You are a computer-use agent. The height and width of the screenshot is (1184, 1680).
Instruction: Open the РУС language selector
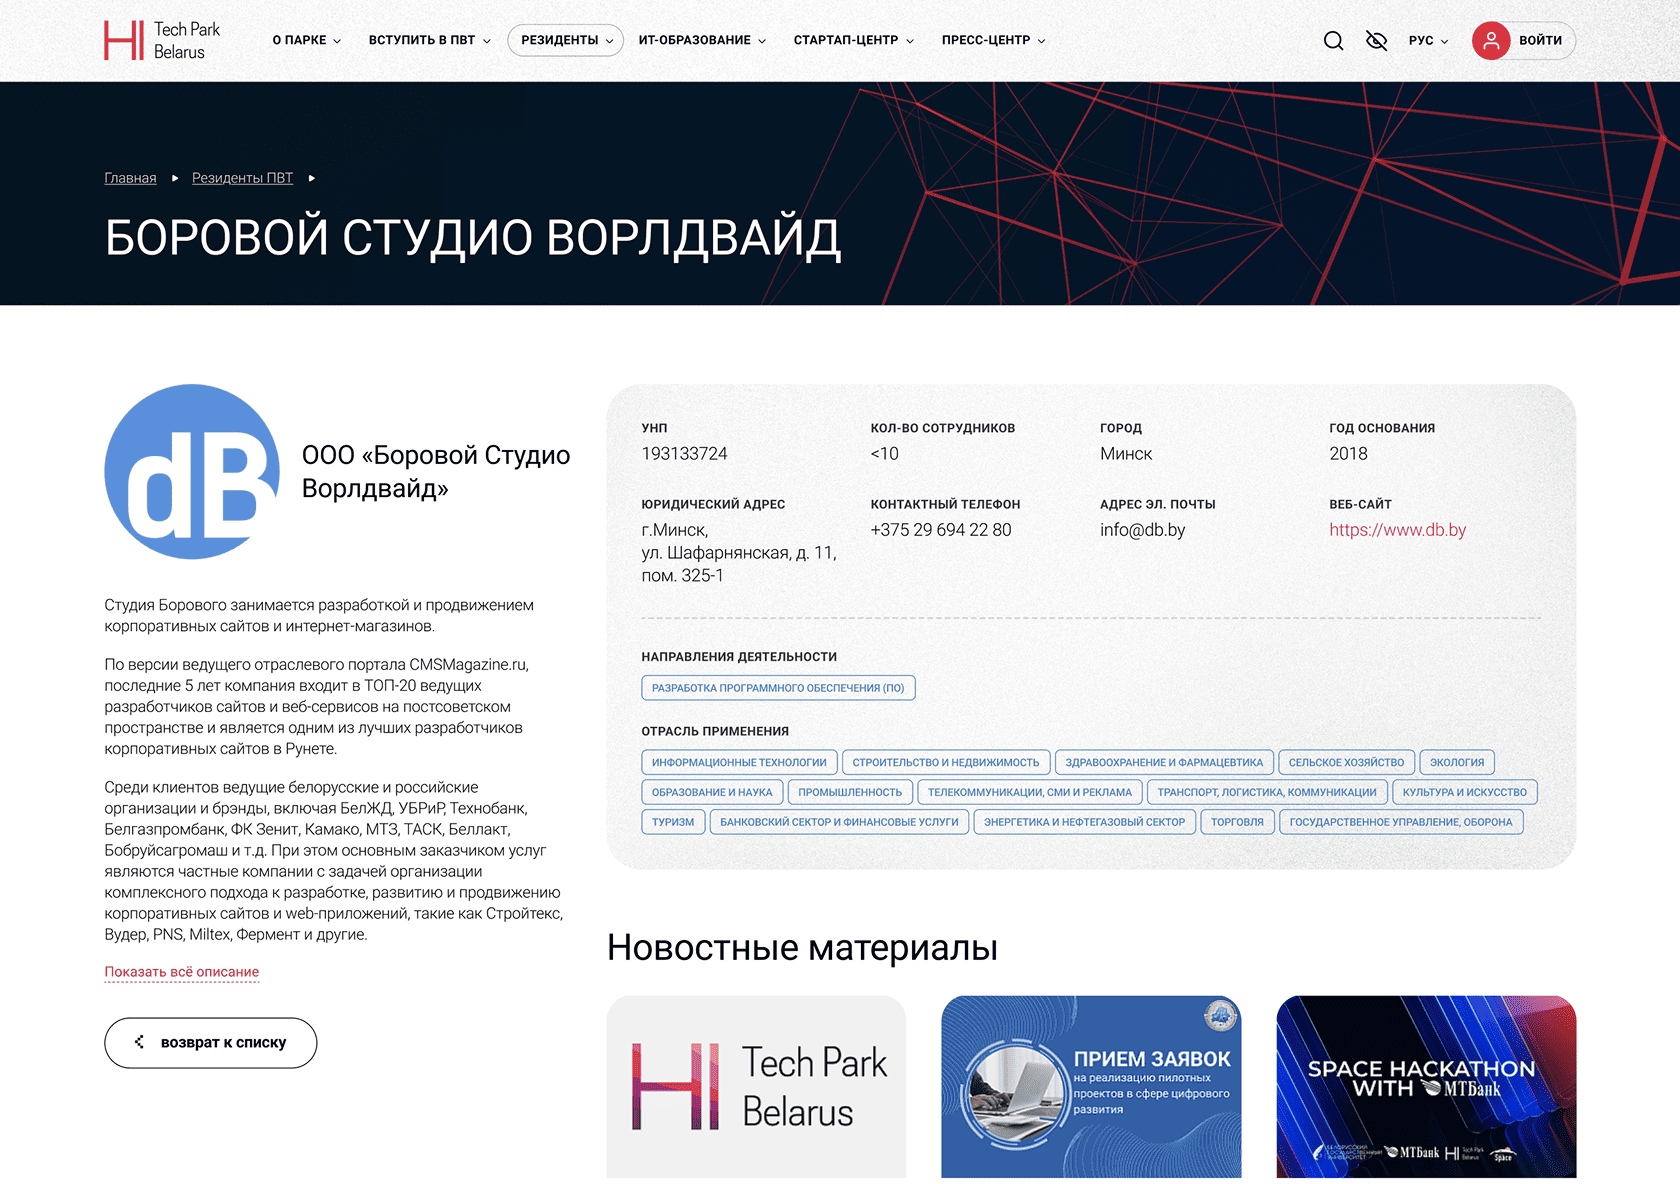tap(1428, 41)
